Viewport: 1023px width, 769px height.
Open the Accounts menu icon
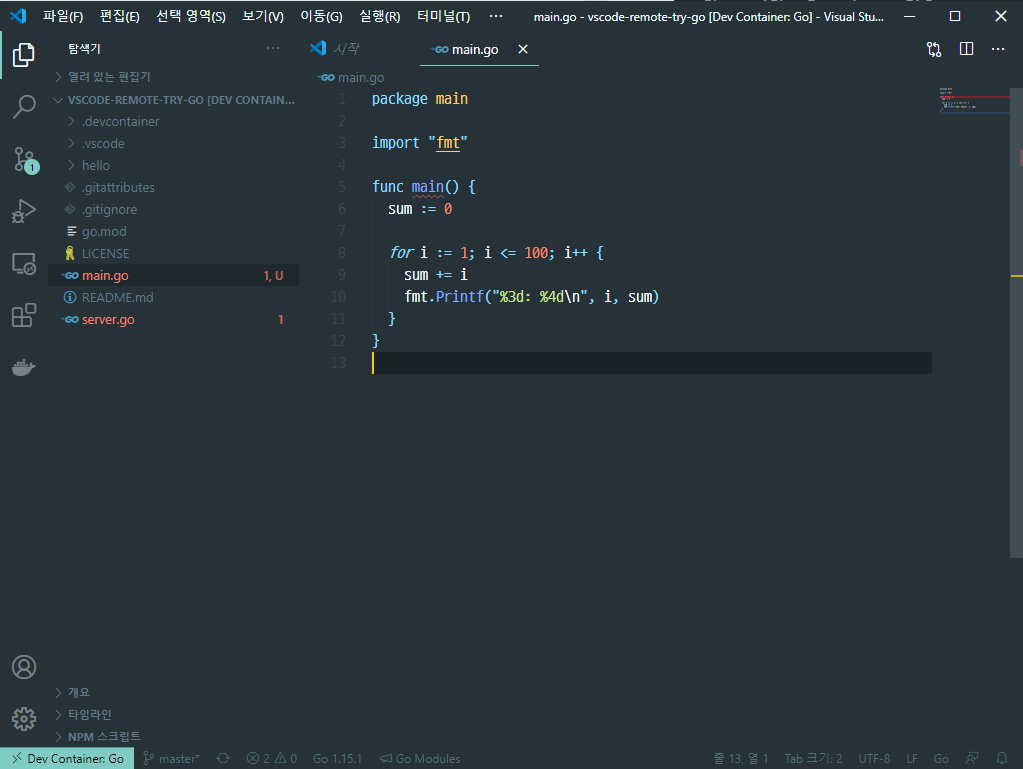[x=23, y=667]
